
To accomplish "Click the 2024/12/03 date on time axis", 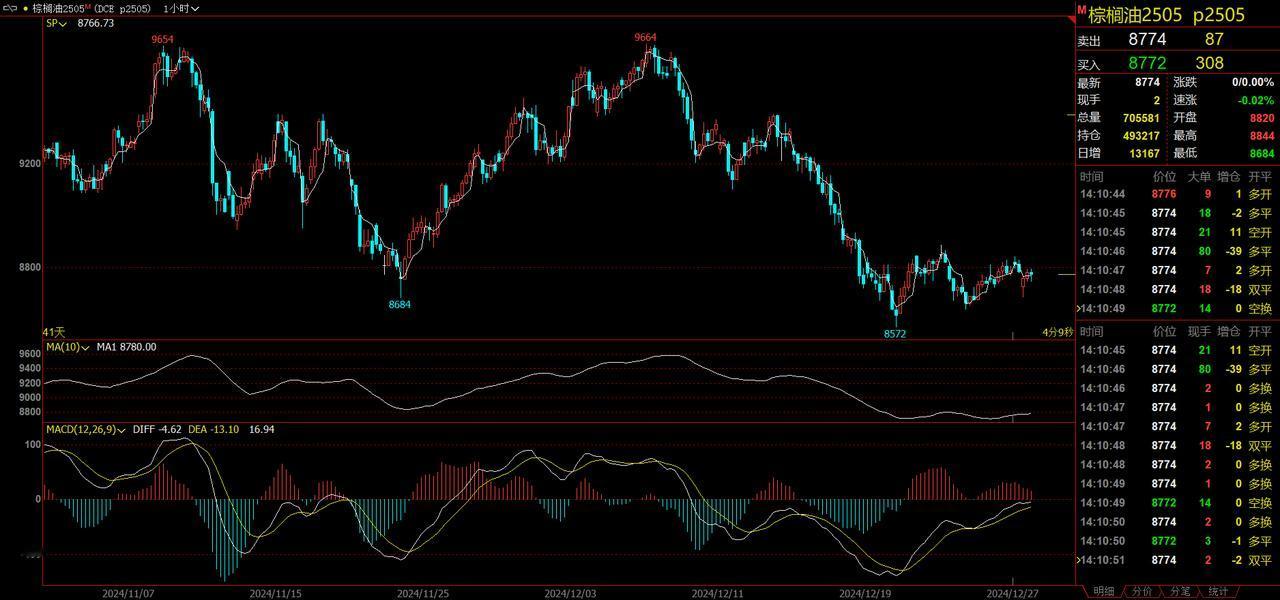I will 570,592.
